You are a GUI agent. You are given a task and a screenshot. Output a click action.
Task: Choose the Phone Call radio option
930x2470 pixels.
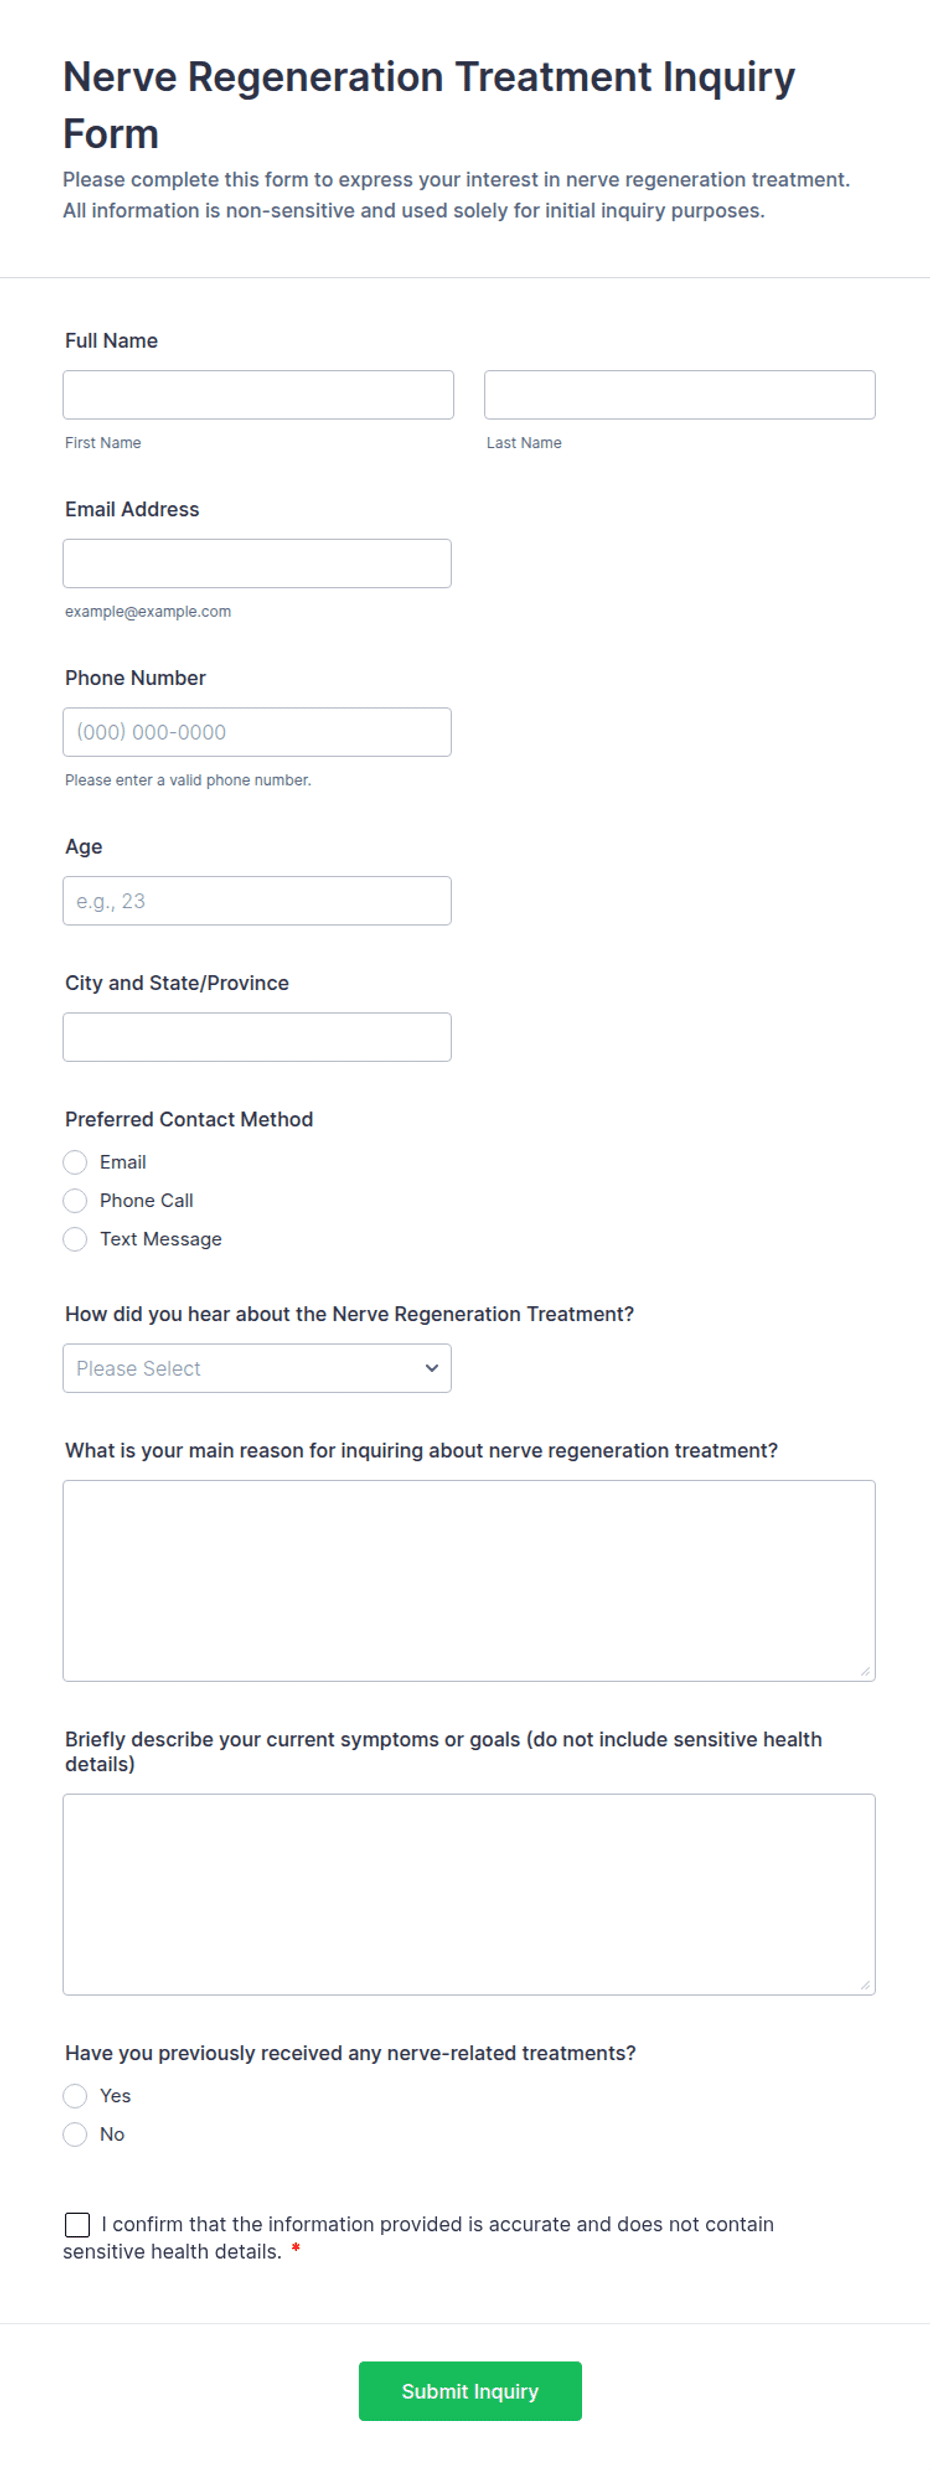click(x=75, y=1200)
